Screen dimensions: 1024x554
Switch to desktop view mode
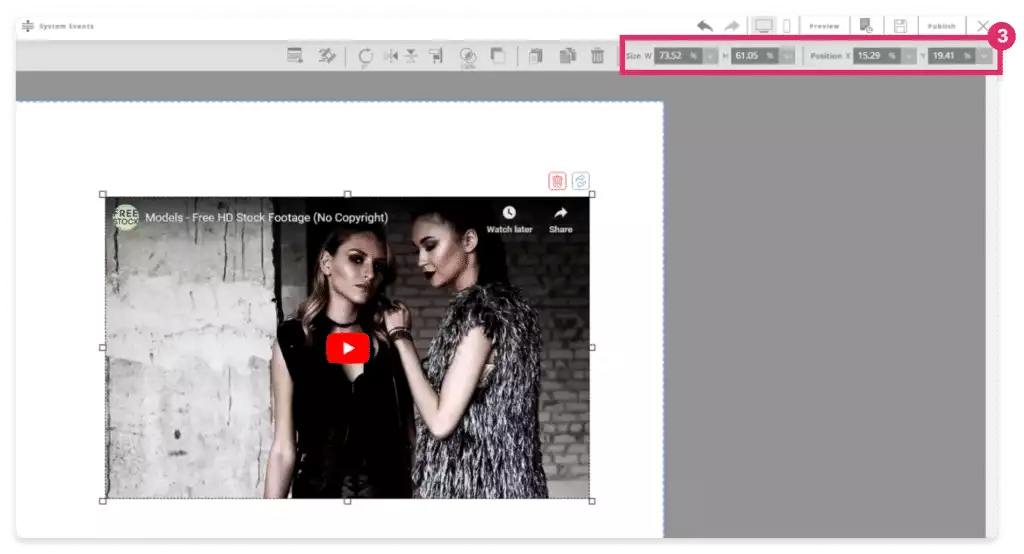pos(764,26)
